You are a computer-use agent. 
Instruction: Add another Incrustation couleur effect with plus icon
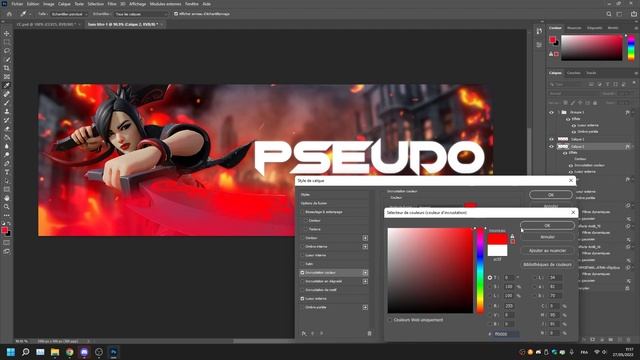365,273
